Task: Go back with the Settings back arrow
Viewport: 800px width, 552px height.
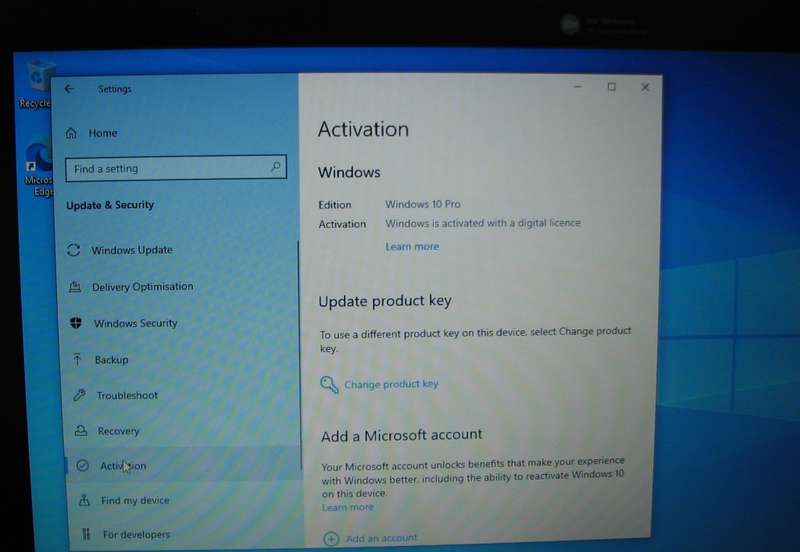Action: [69, 89]
